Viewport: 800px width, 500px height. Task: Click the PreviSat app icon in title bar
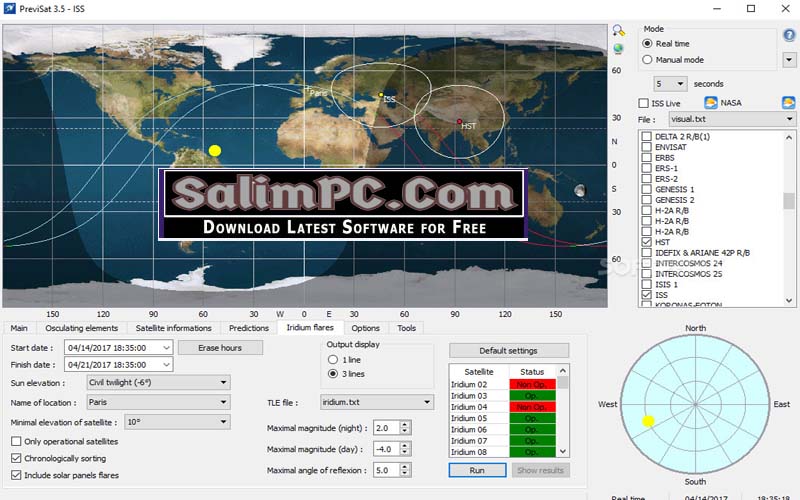tap(9, 8)
